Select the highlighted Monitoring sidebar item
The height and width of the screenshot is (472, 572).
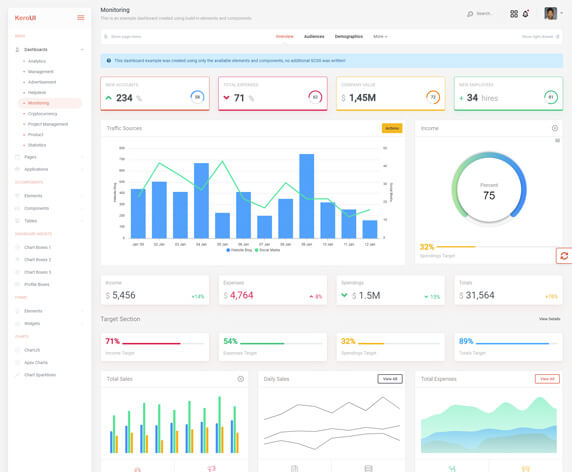point(50,103)
